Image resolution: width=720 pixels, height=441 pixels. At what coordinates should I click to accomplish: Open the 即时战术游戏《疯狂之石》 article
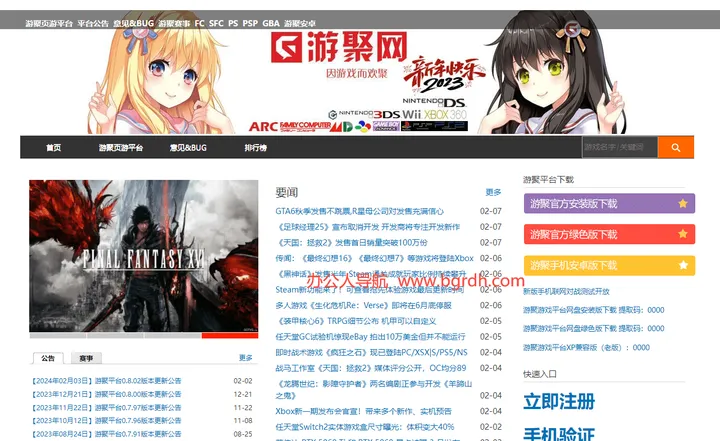point(371,352)
